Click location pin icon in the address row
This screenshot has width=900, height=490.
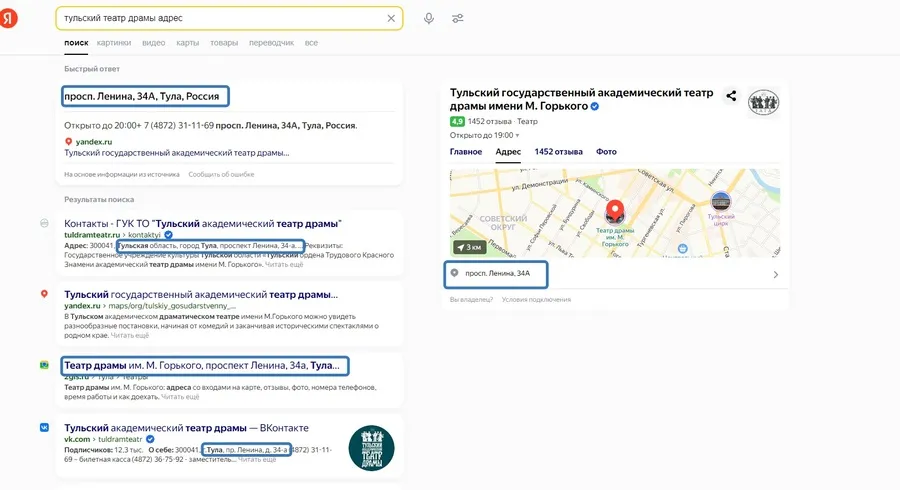tap(455, 273)
